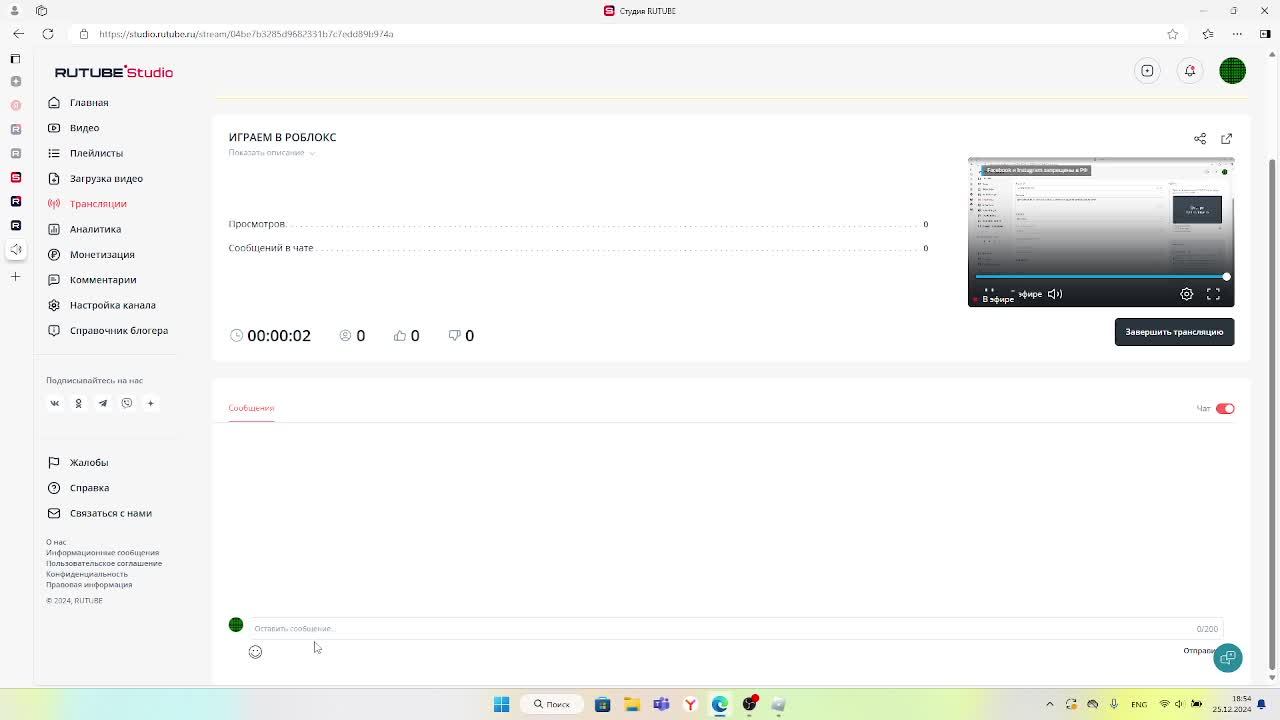Open the green profile avatar menu
Screen dimensions: 1280x720
tap(1232, 71)
